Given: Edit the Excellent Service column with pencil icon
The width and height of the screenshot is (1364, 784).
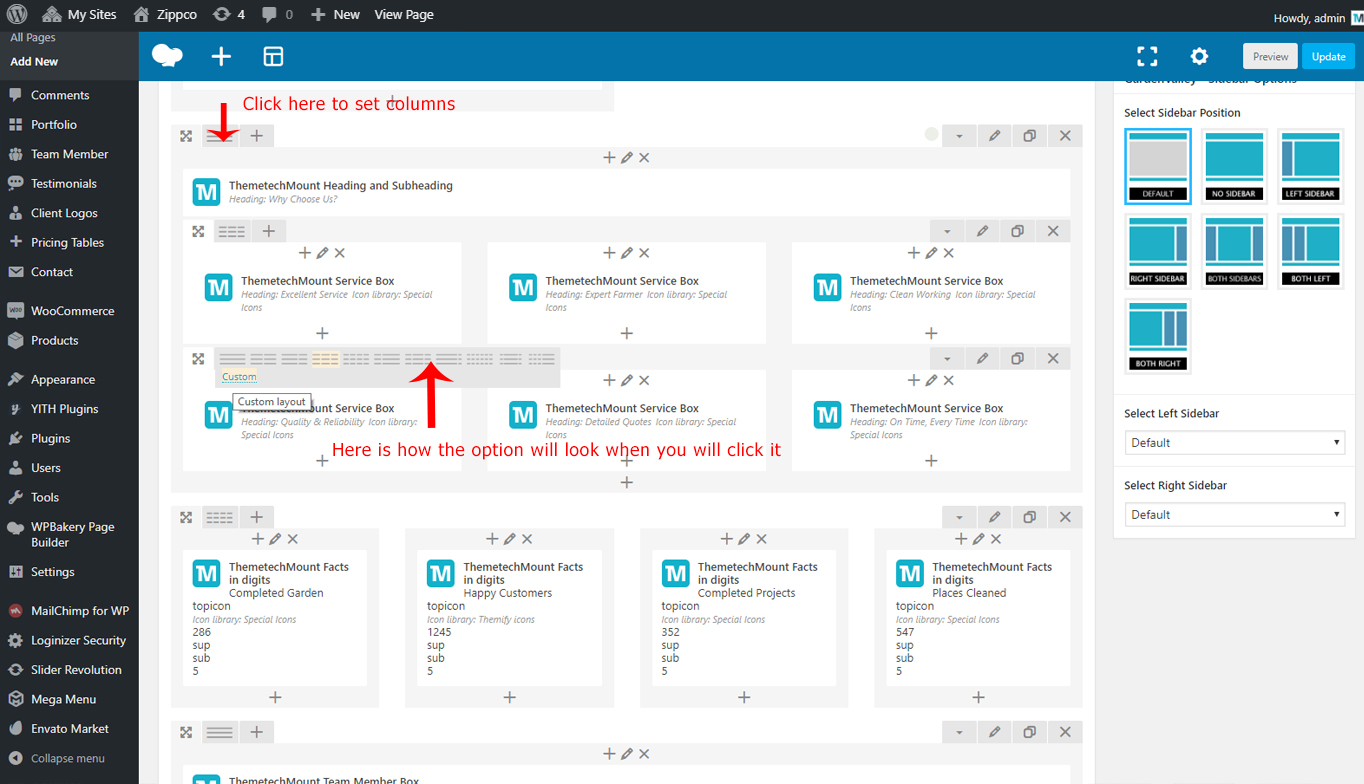Looking at the screenshot, I should click(x=322, y=253).
